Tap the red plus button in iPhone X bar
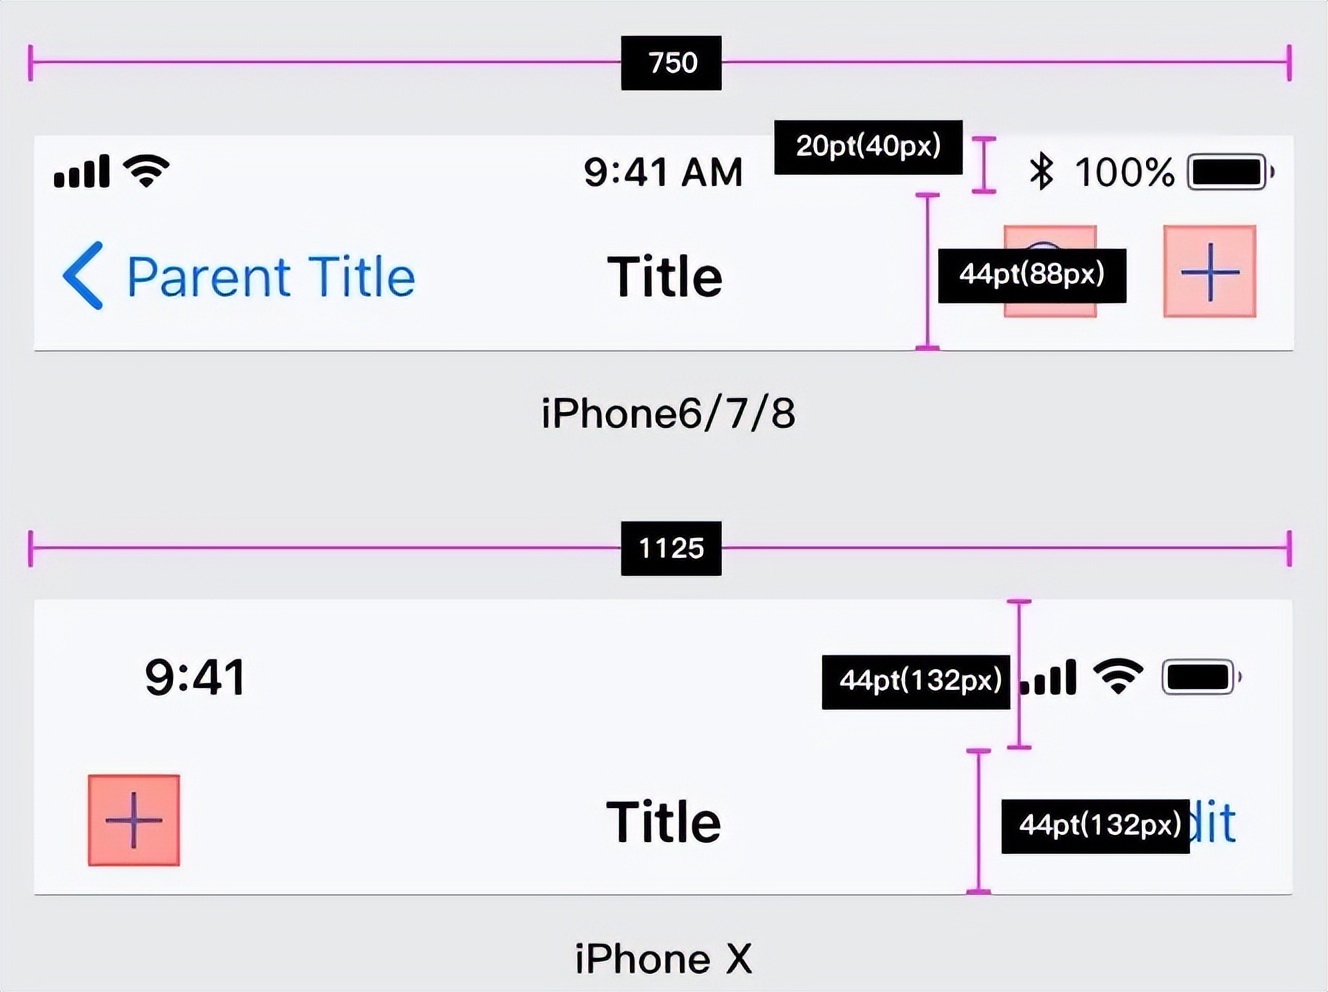 pyautogui.click(x=134, y=820)
